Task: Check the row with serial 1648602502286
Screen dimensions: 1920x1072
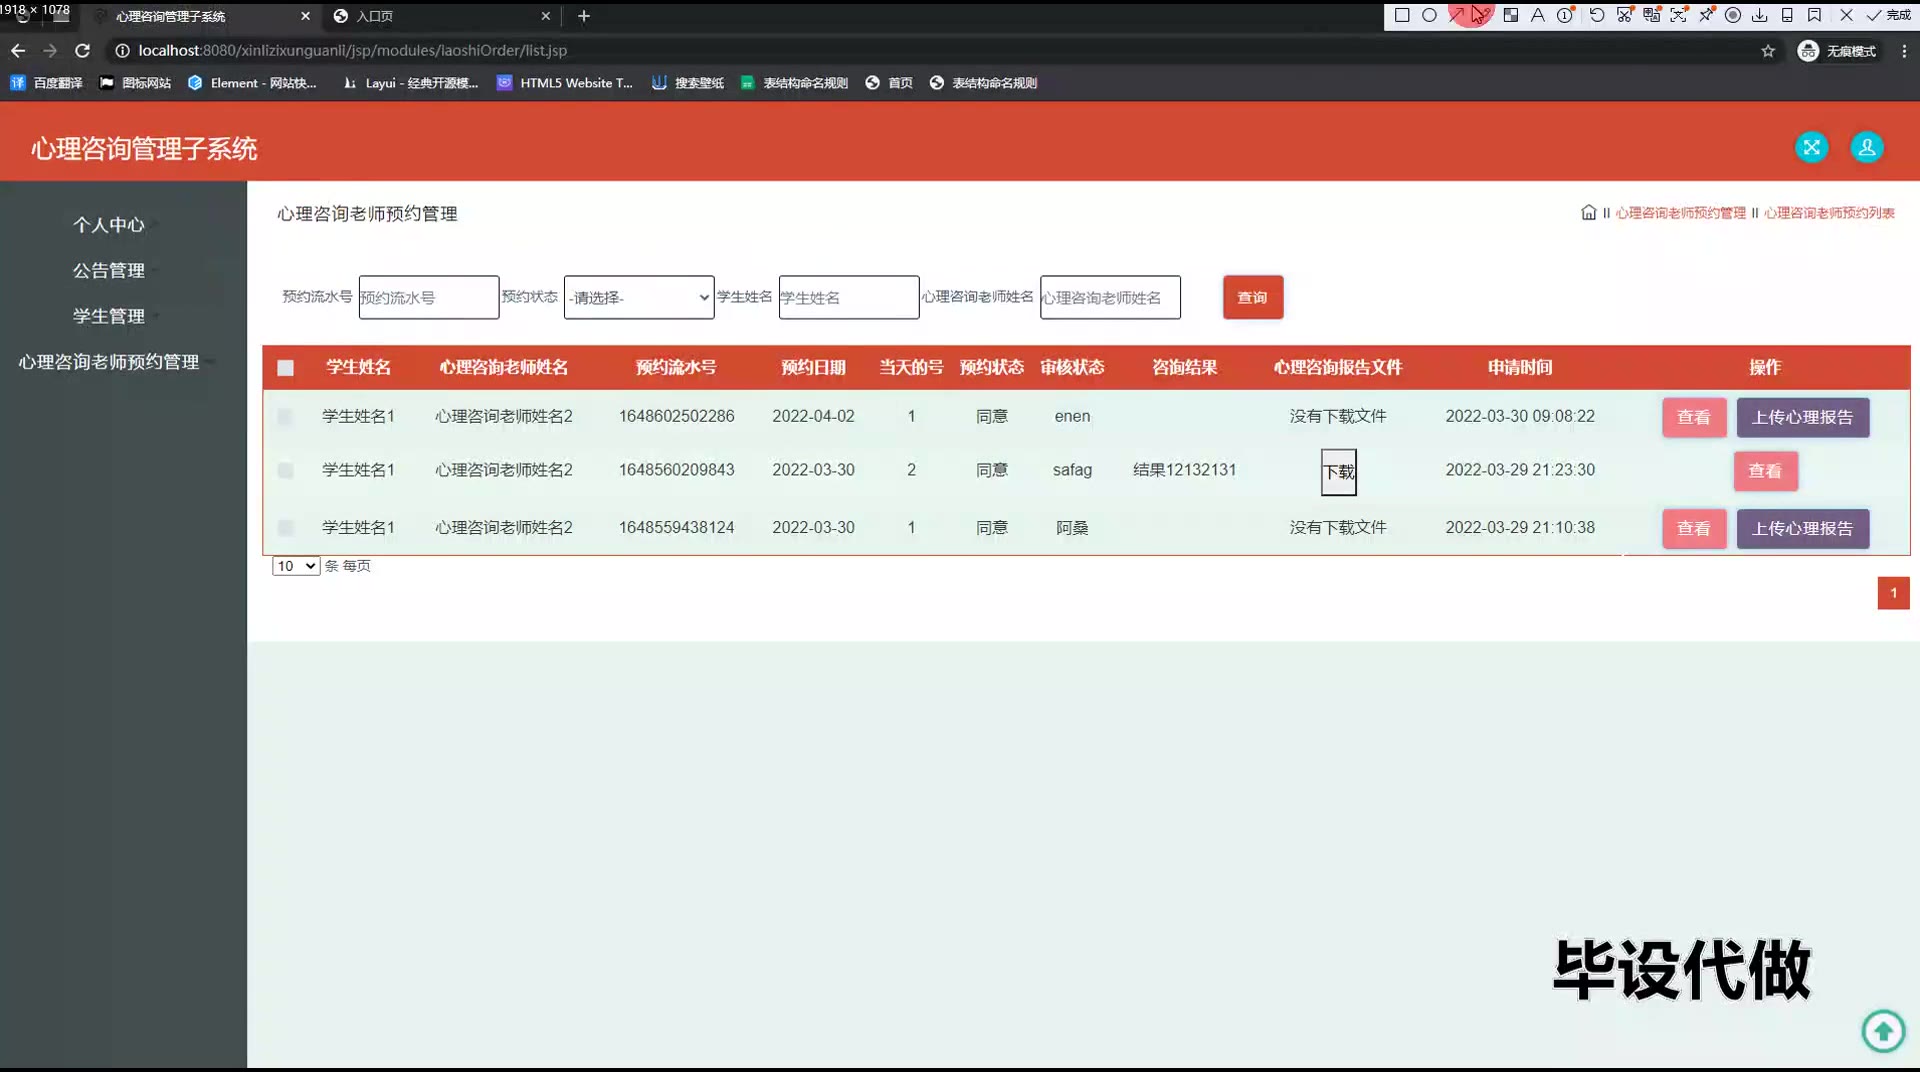Action: pyautogui.click(x=286, y=417)
